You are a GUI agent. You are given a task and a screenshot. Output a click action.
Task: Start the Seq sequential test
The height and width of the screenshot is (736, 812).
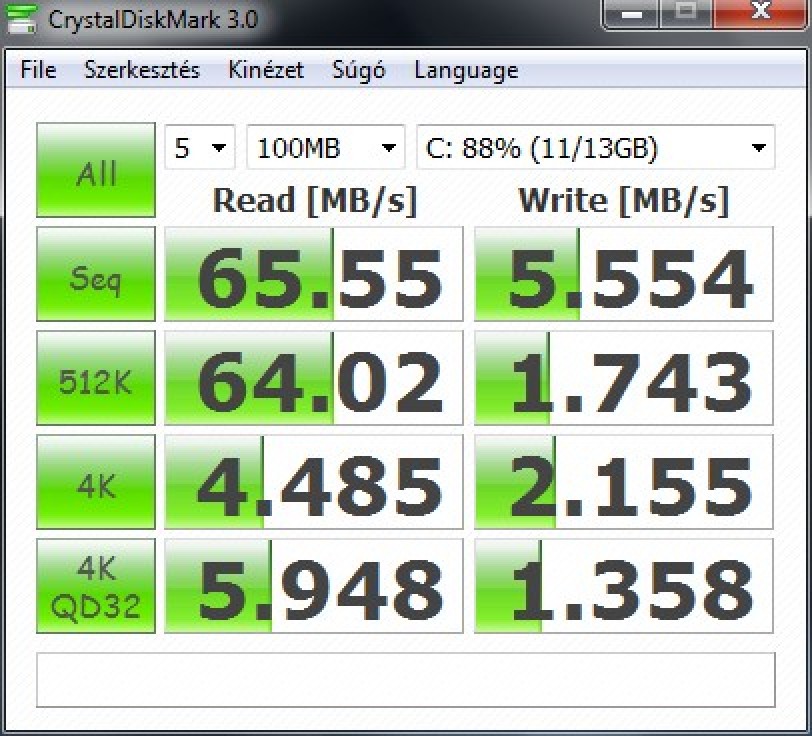[x=96, y=274]
